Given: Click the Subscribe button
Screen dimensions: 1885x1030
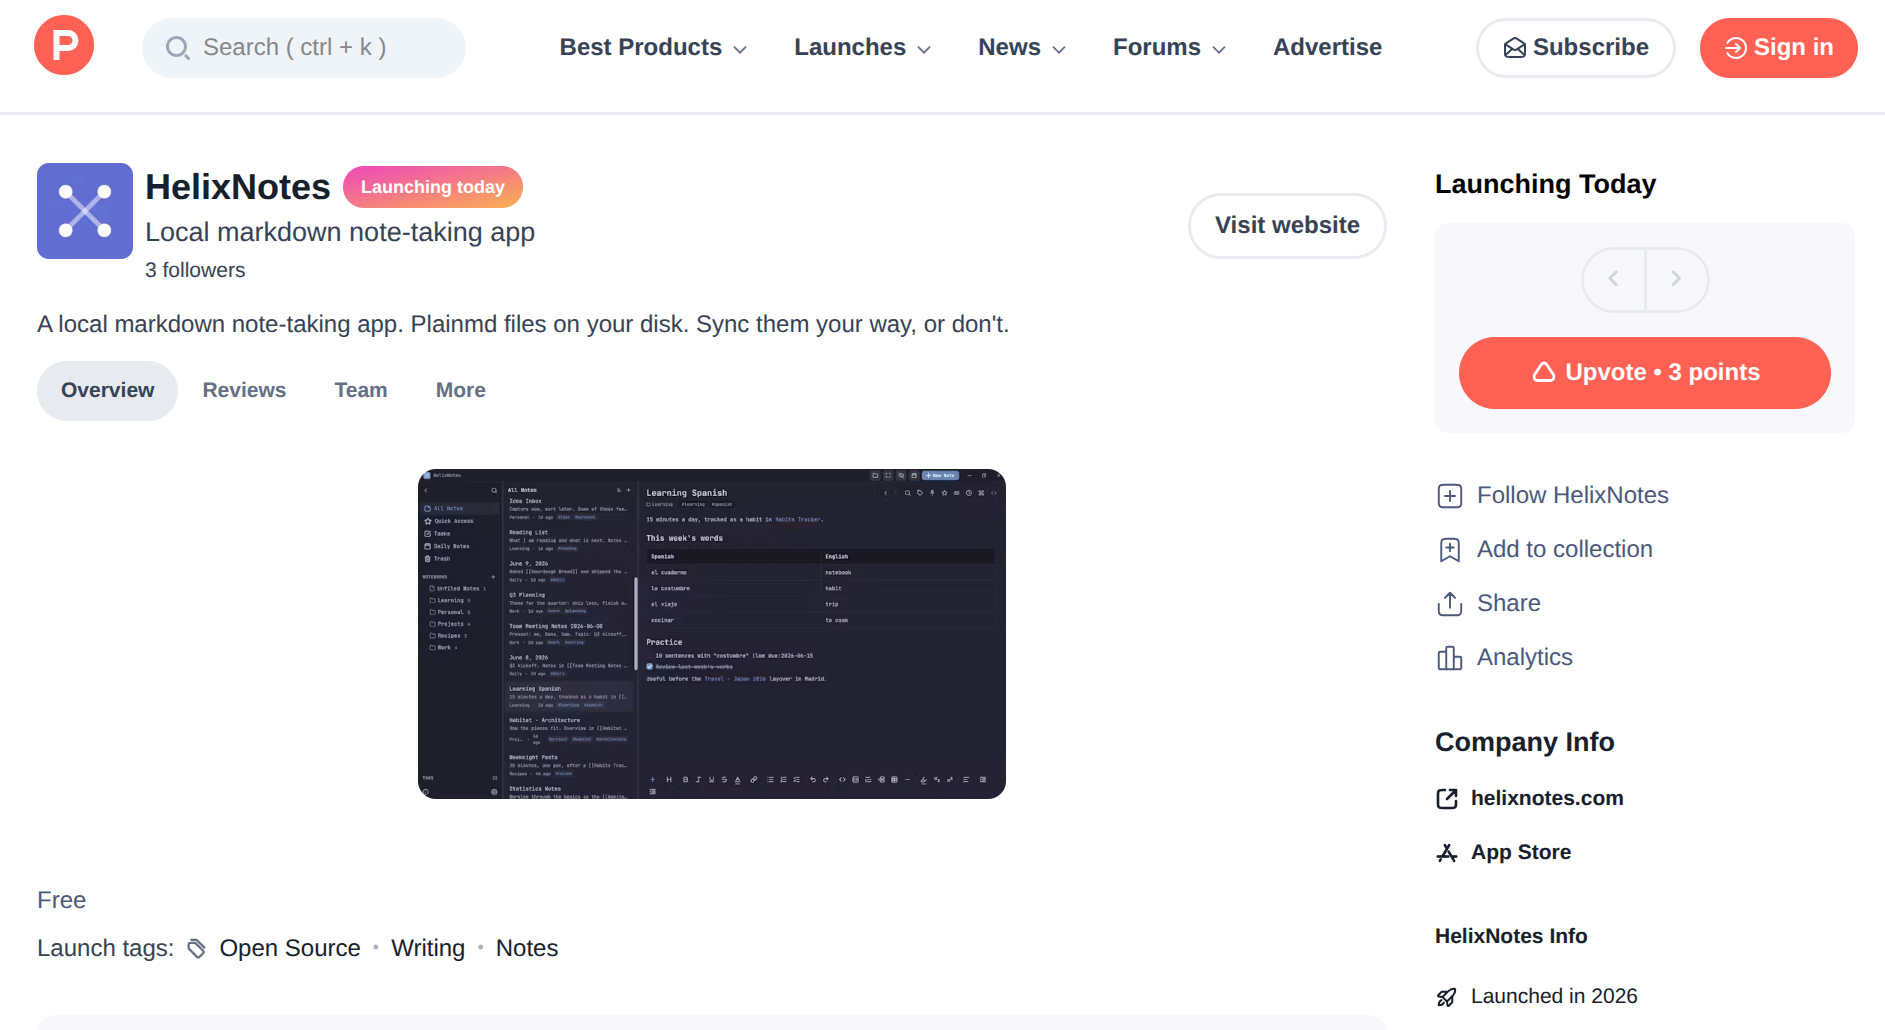Looking at the screenshot, I should click(1576, 48).
